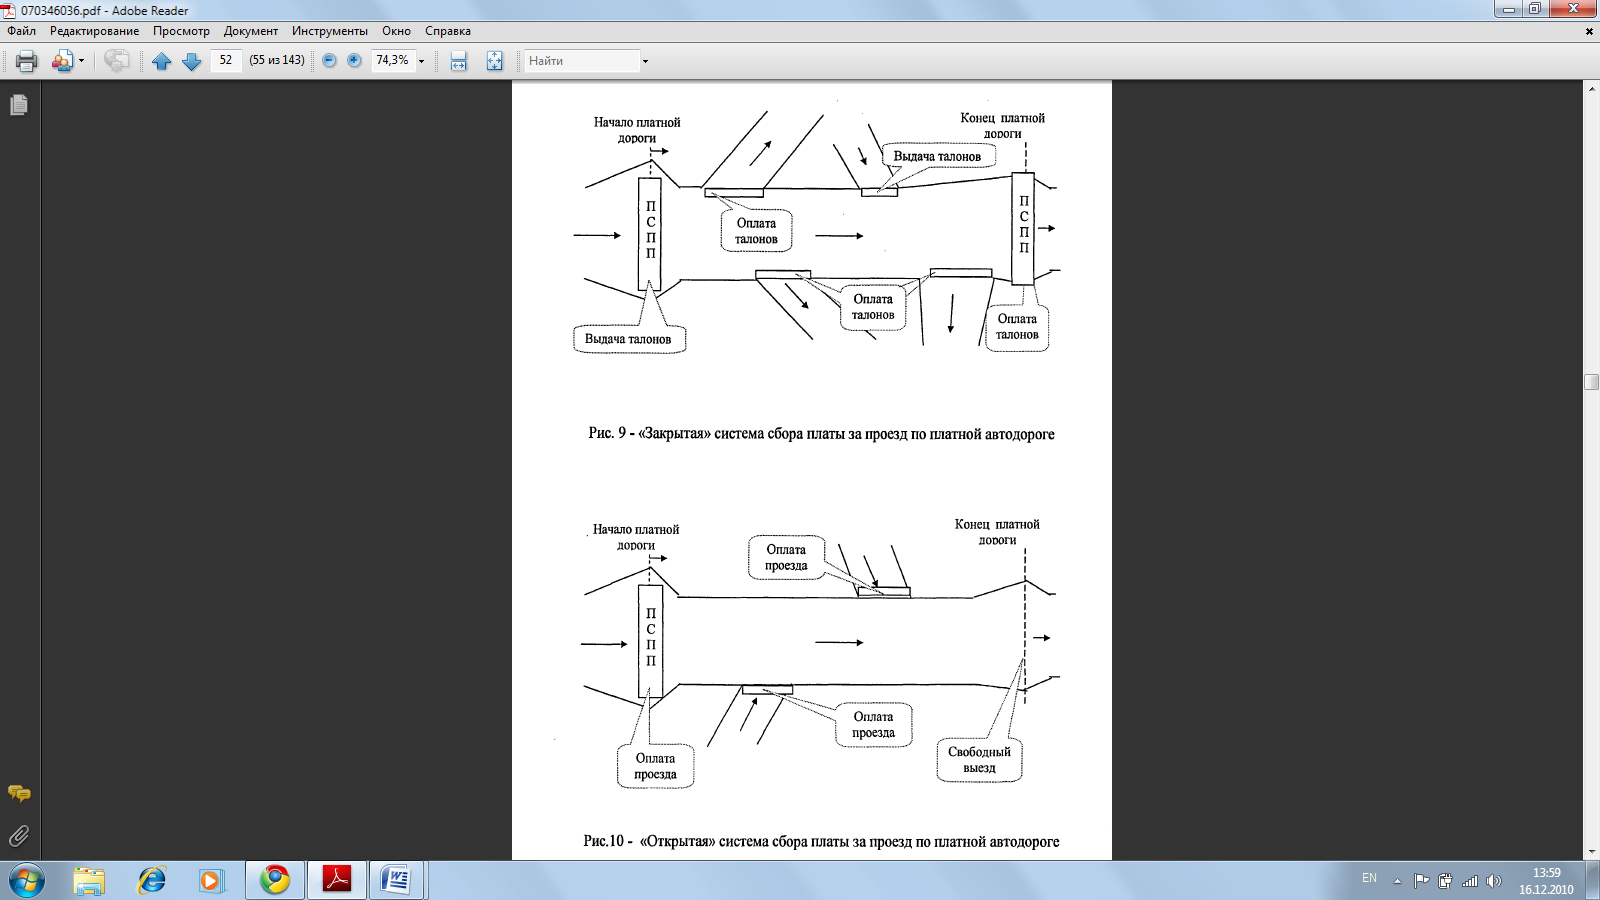The height and width of the screenshot is (900, 1600).
Task: Click 'Выдача талонов' label at bottom left
Action: coord(628,339)
